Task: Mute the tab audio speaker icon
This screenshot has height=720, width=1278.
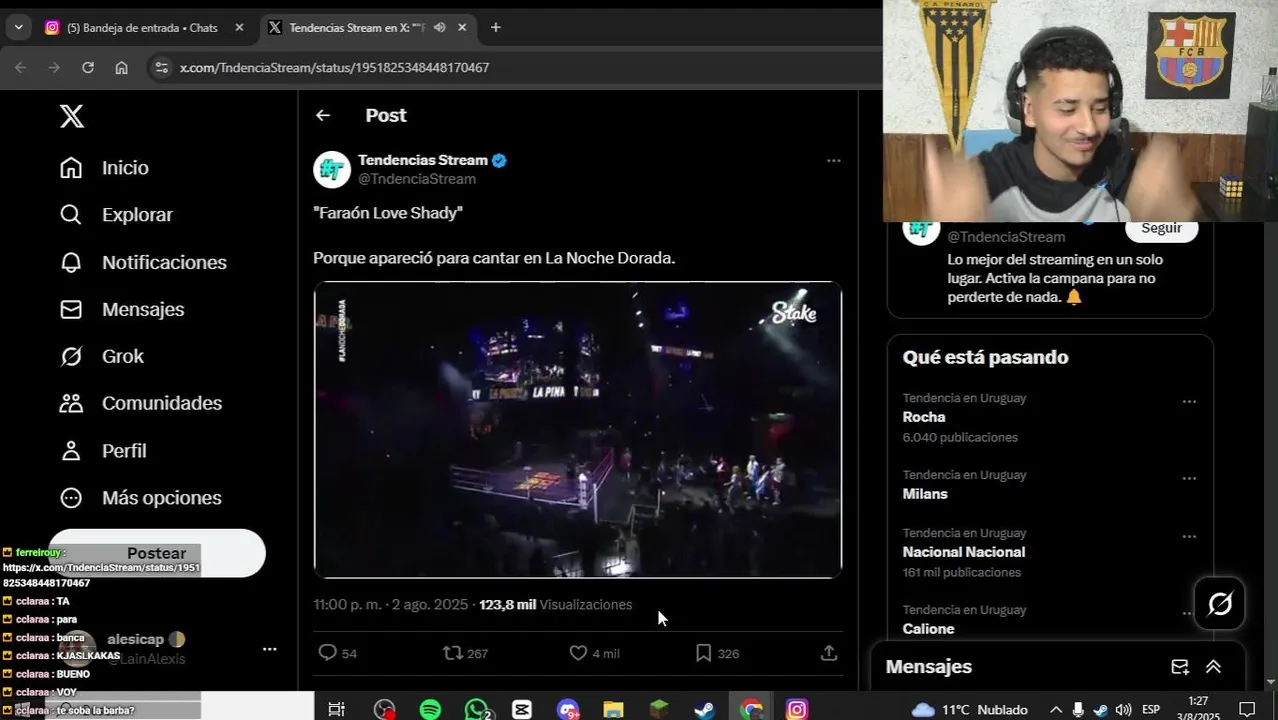Action: 439,28
